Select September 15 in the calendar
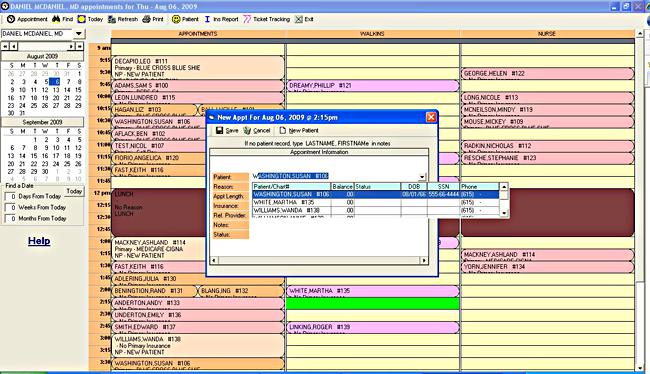Image resolution: width=650 pixels, height=374 pixels. click(34, 156)
